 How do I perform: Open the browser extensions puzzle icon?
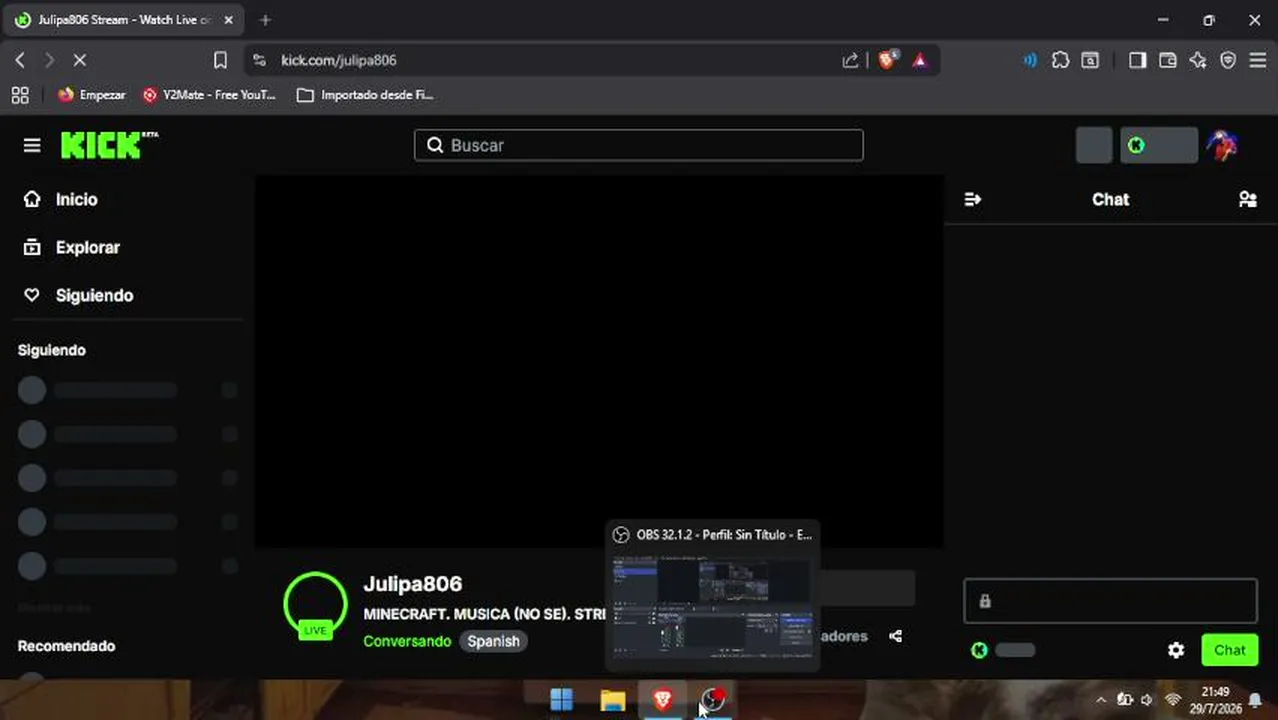pos(1061,60)
